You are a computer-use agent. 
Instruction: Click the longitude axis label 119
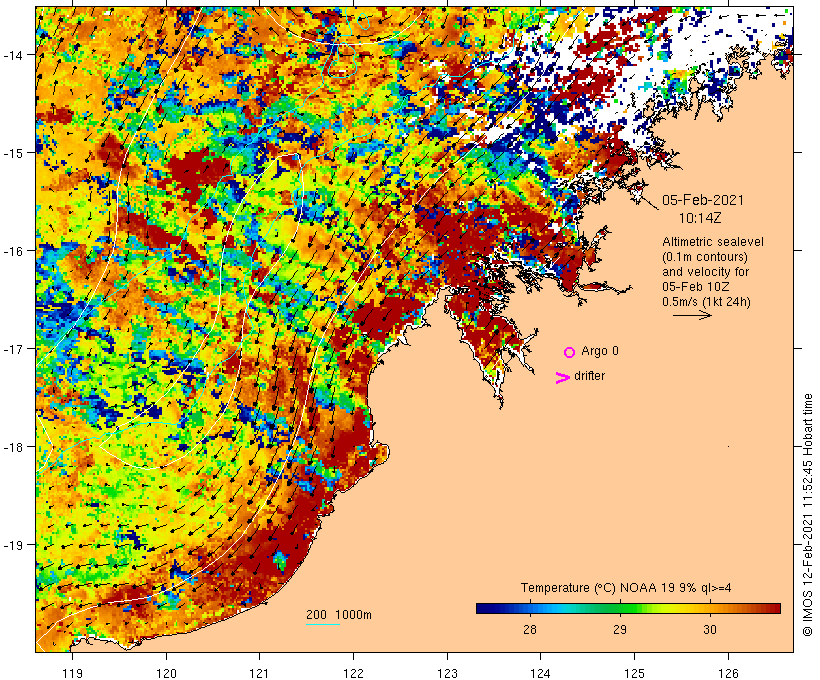click(72, 673)
